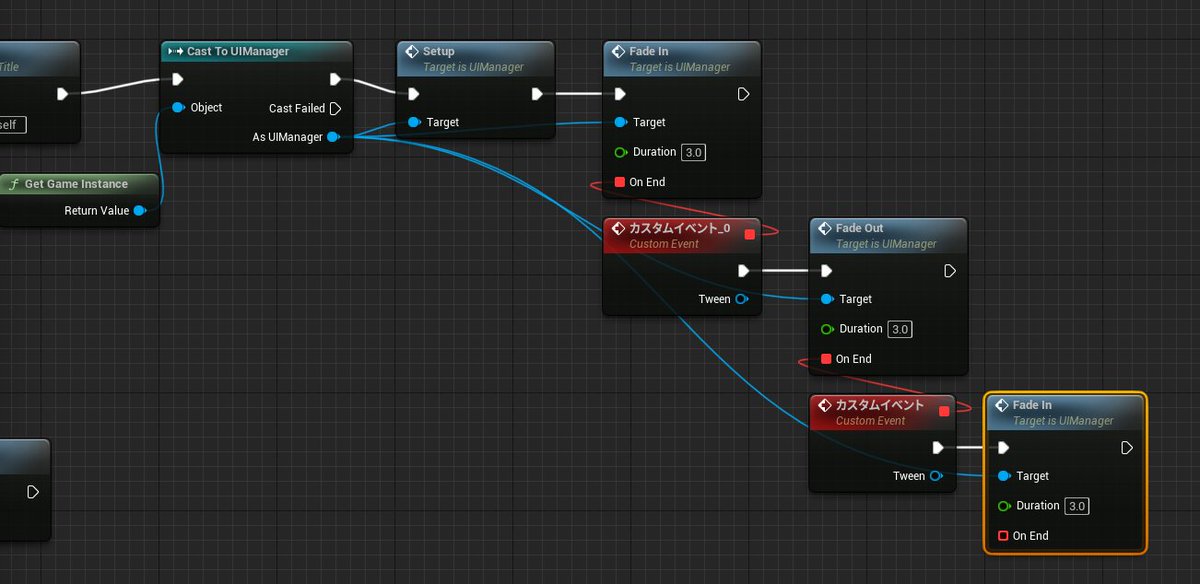Click the Fade Out input exec pin
Viewport: 1200px width, 584px height.
pos(826,271)
